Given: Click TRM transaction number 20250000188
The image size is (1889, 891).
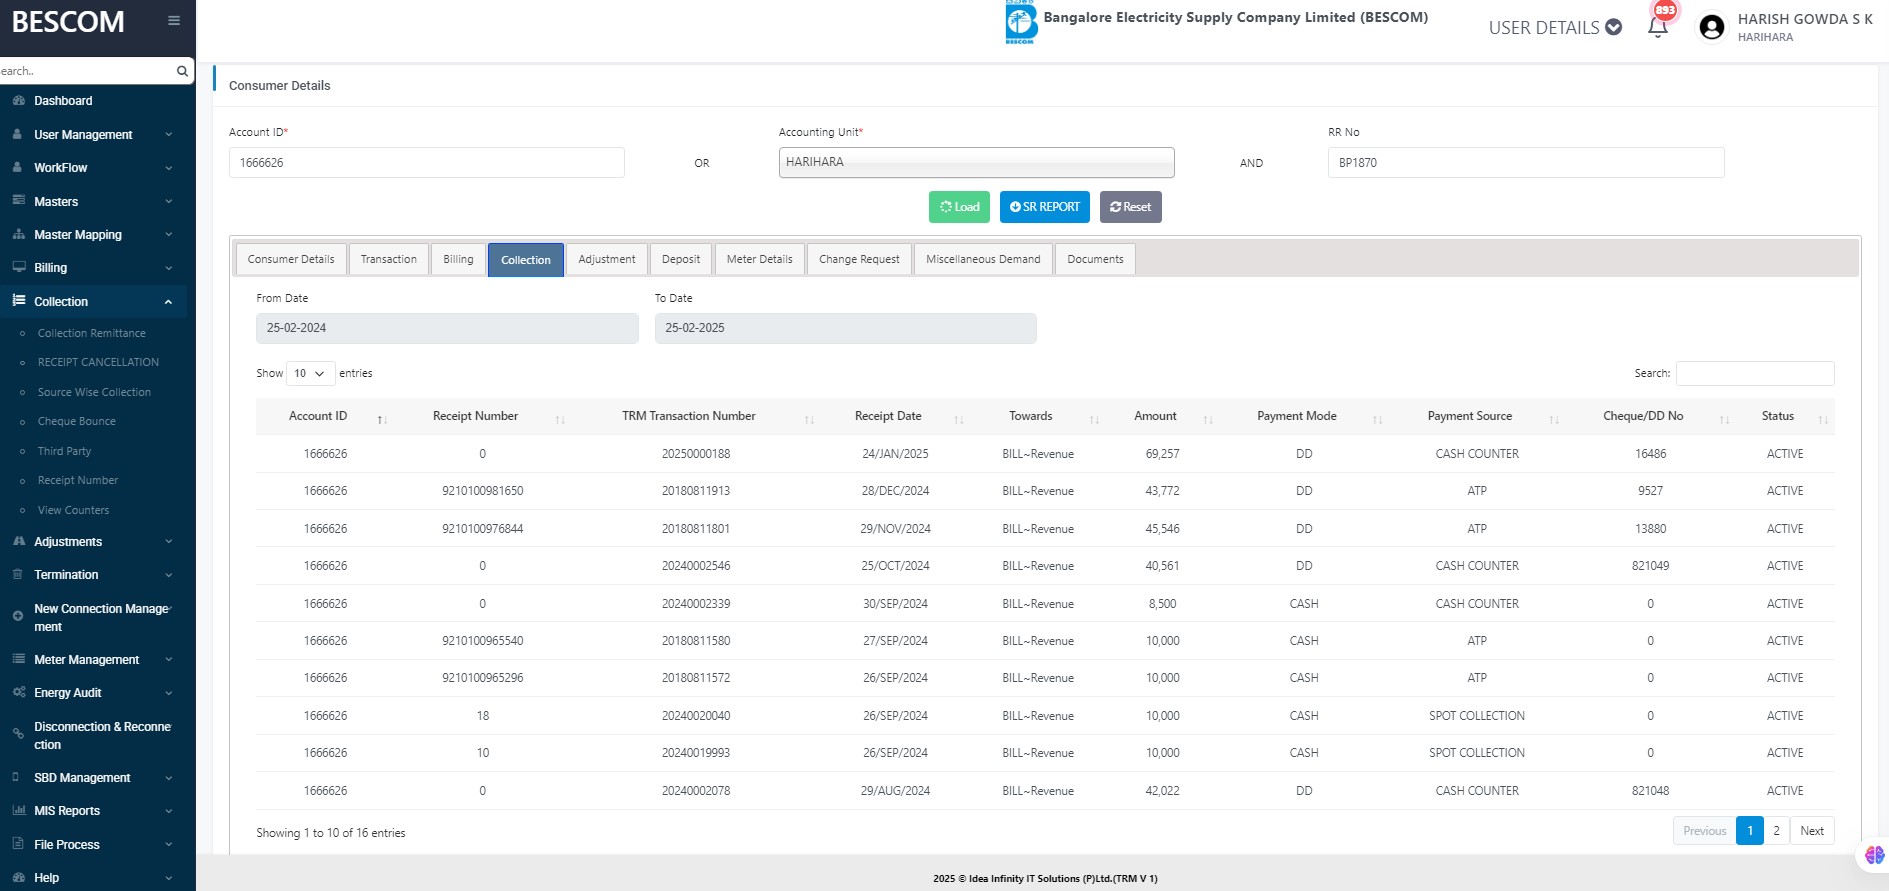Looking at the screenshot, I should [x=696, y=454].
